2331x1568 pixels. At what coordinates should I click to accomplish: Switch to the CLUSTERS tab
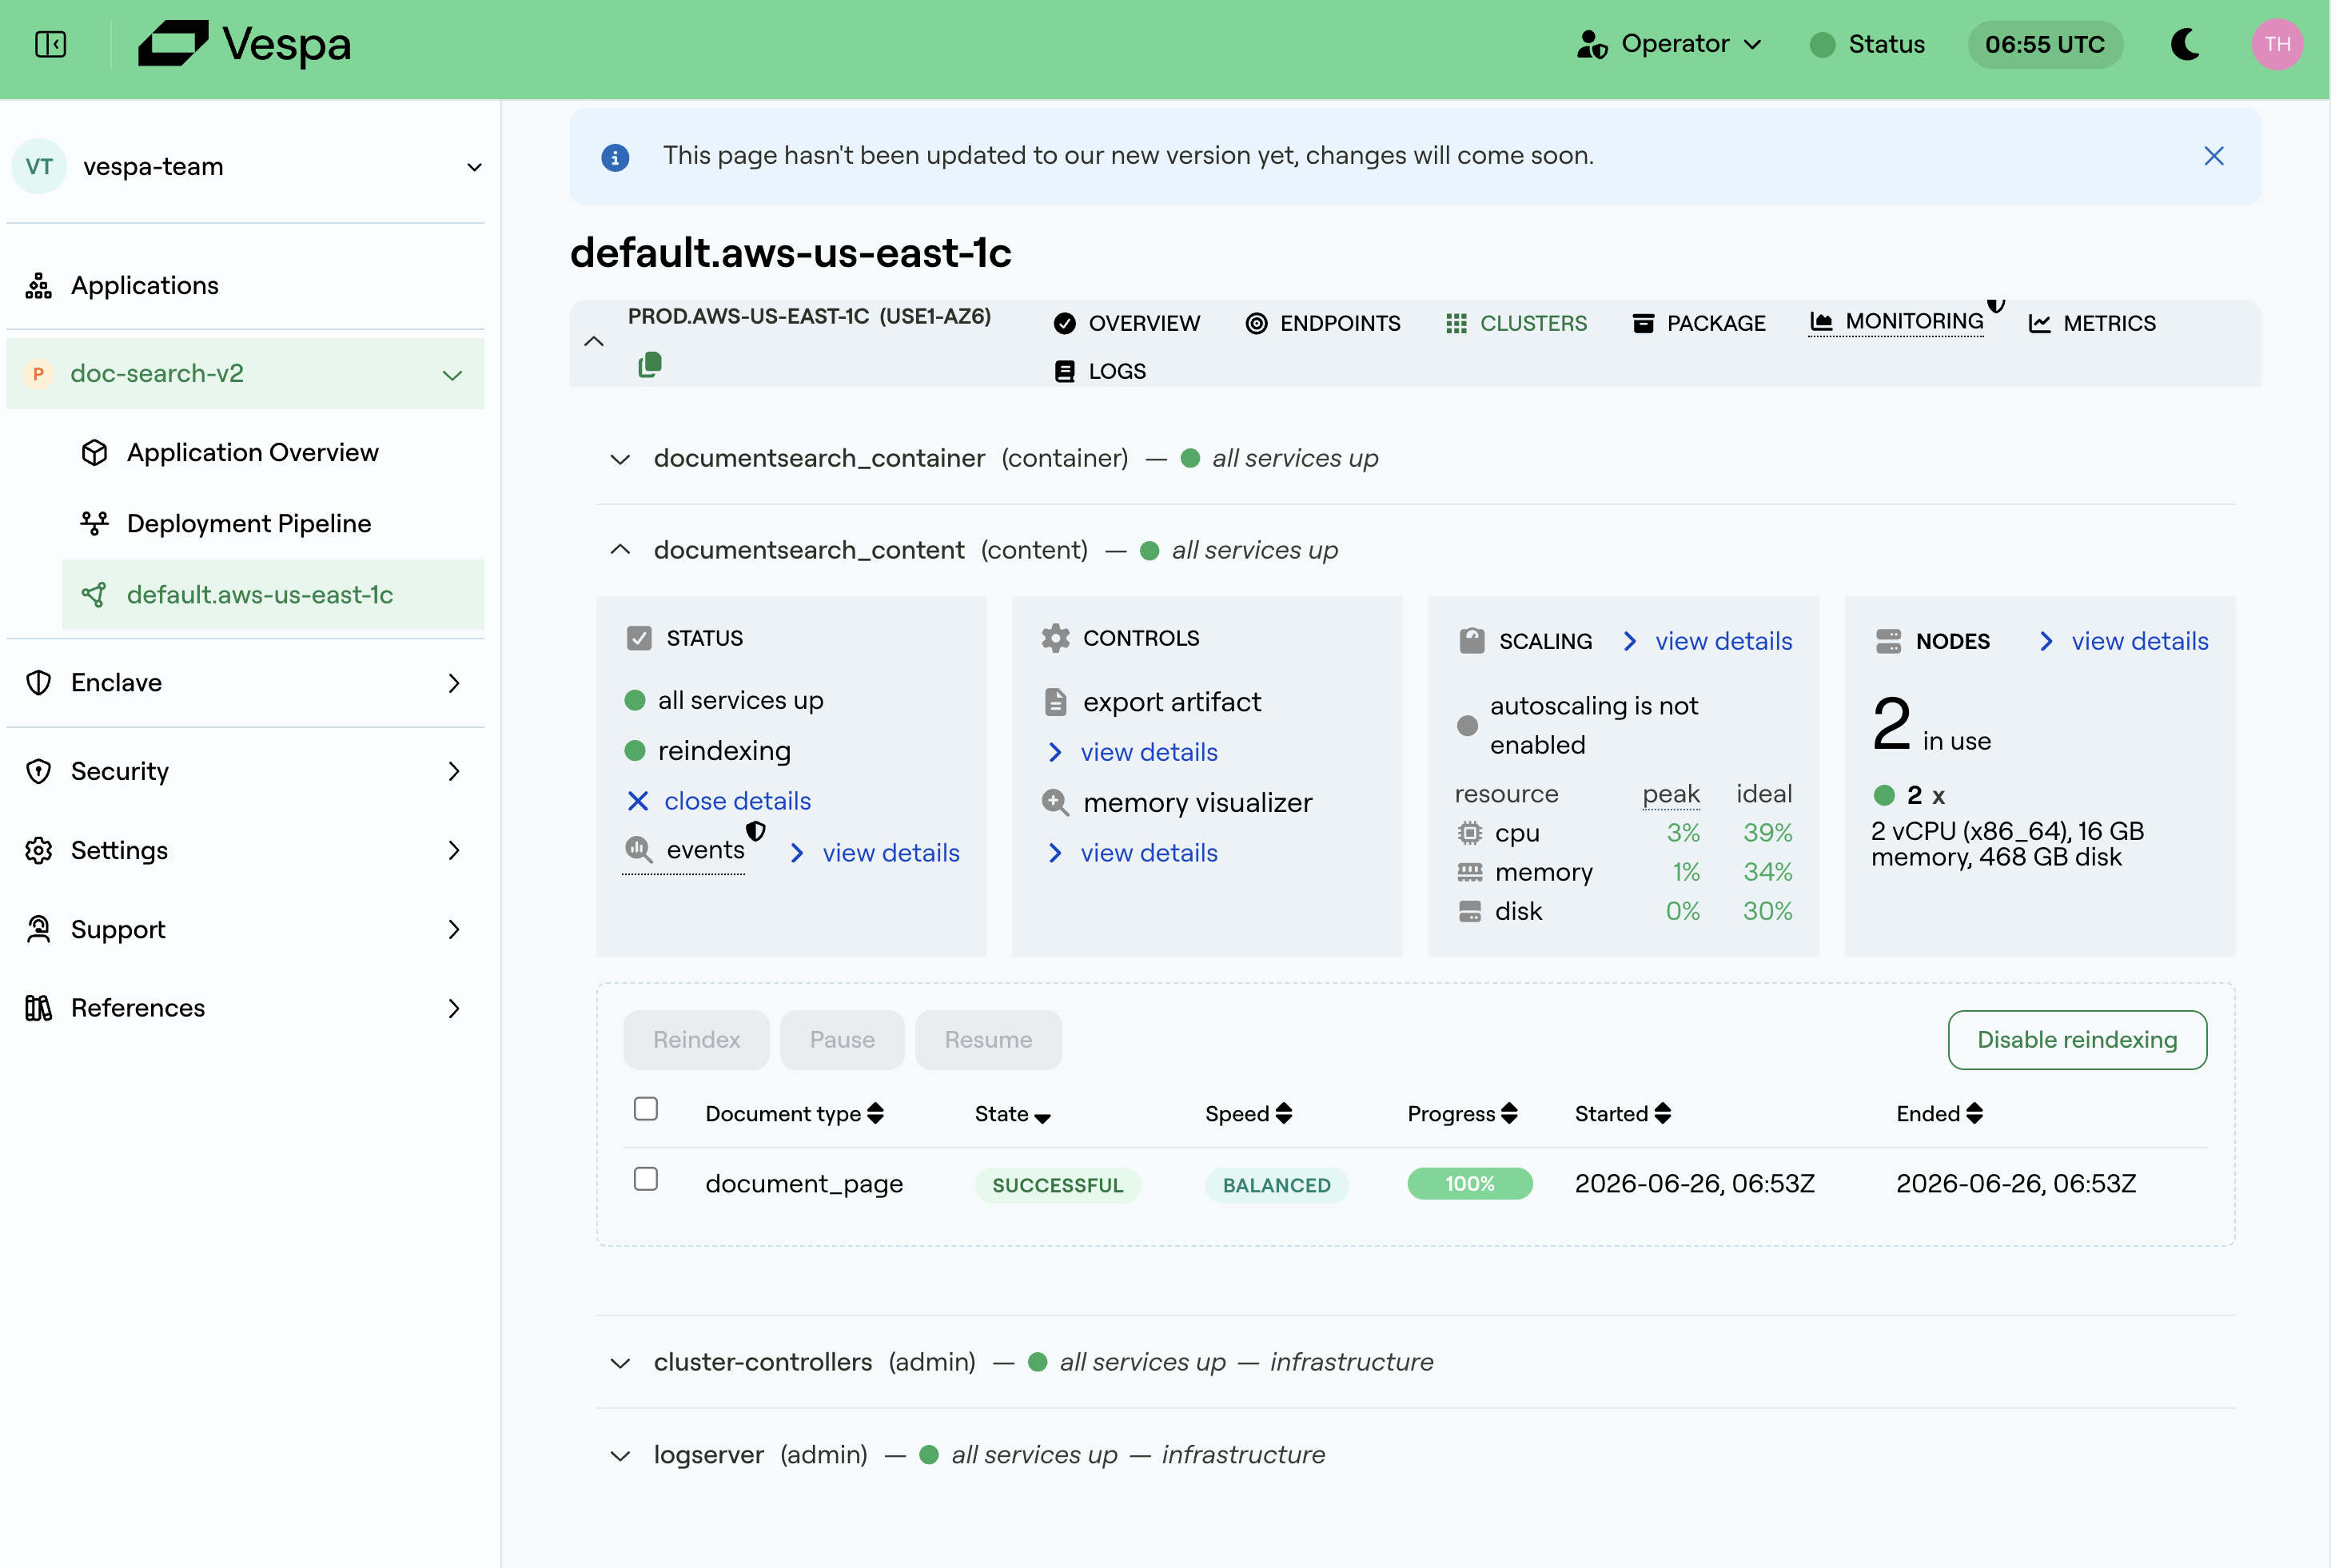[x=1516, y=323]
